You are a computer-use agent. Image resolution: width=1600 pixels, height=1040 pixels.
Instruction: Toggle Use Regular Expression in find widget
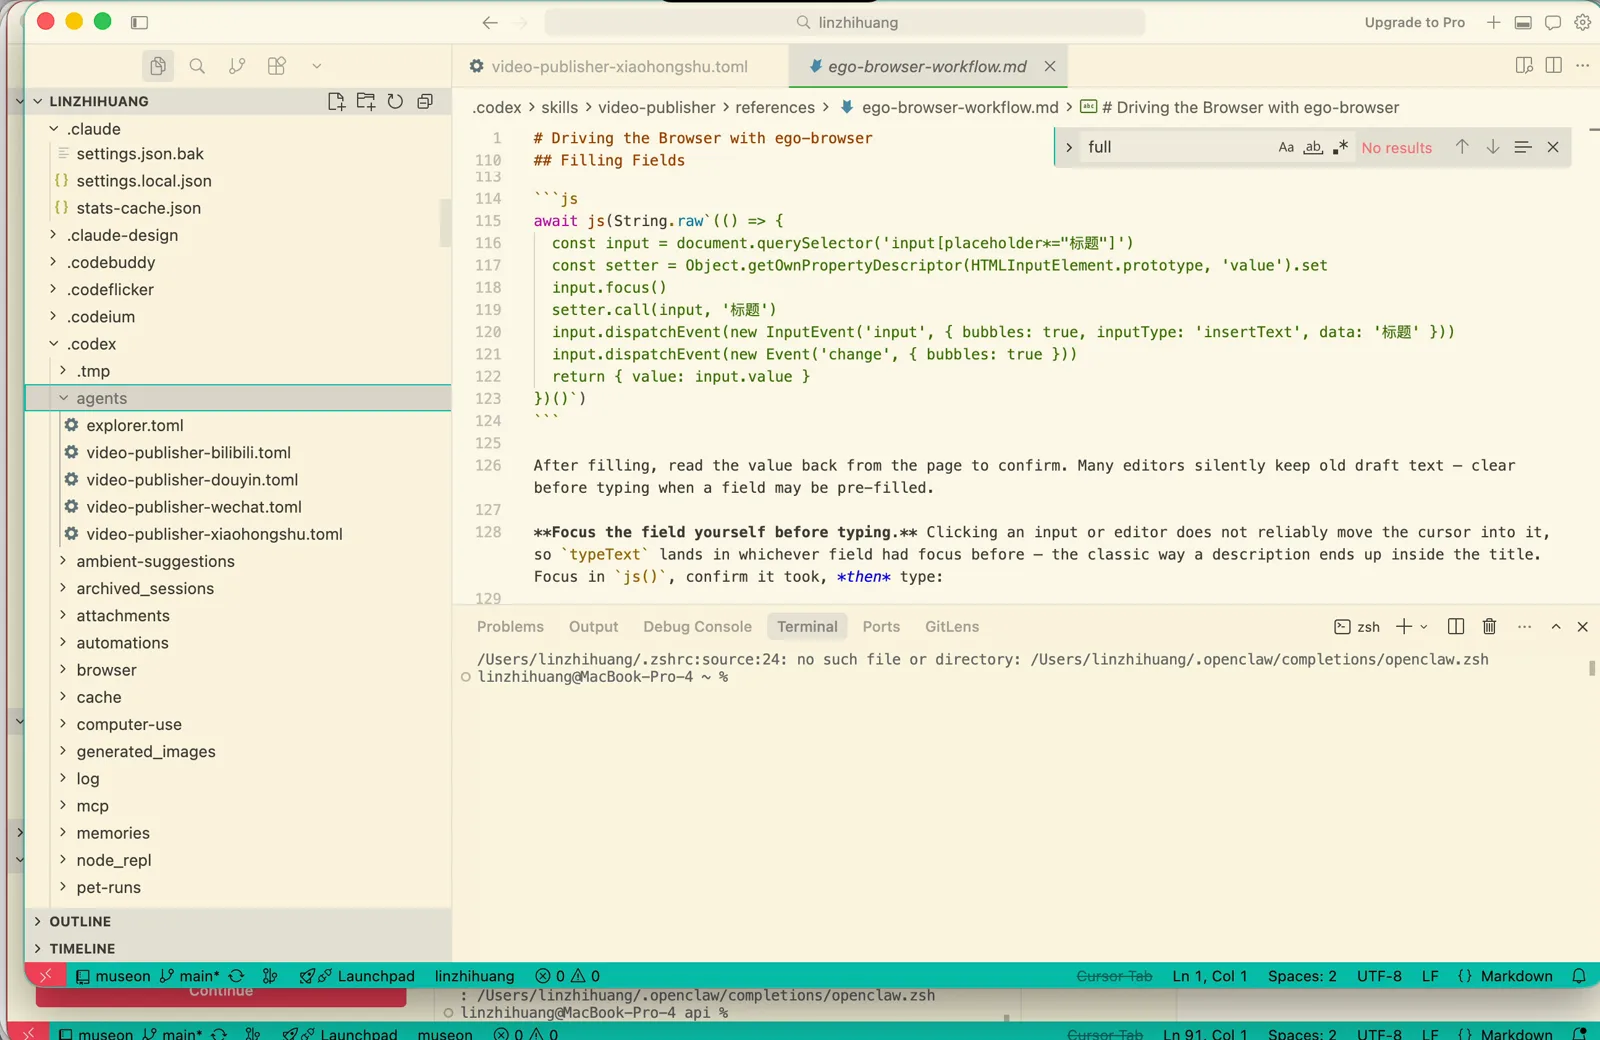tap(1340, 147)
